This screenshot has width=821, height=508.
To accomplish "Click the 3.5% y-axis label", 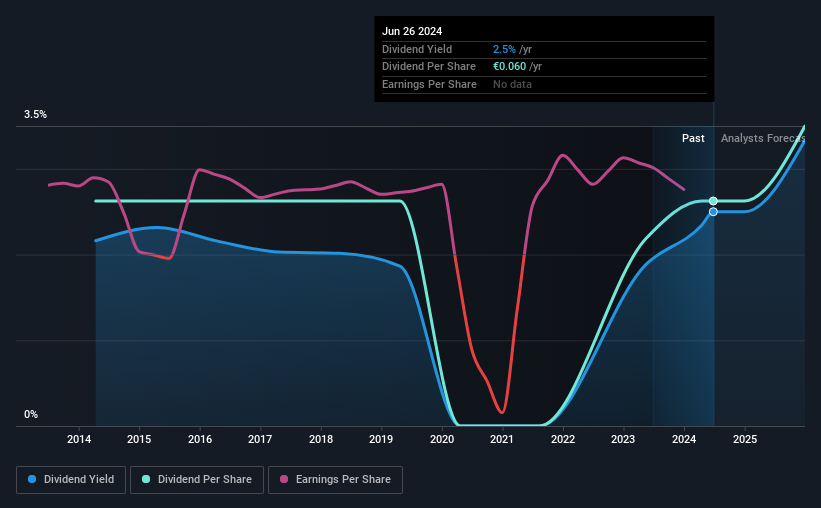I will coord(36,114).
